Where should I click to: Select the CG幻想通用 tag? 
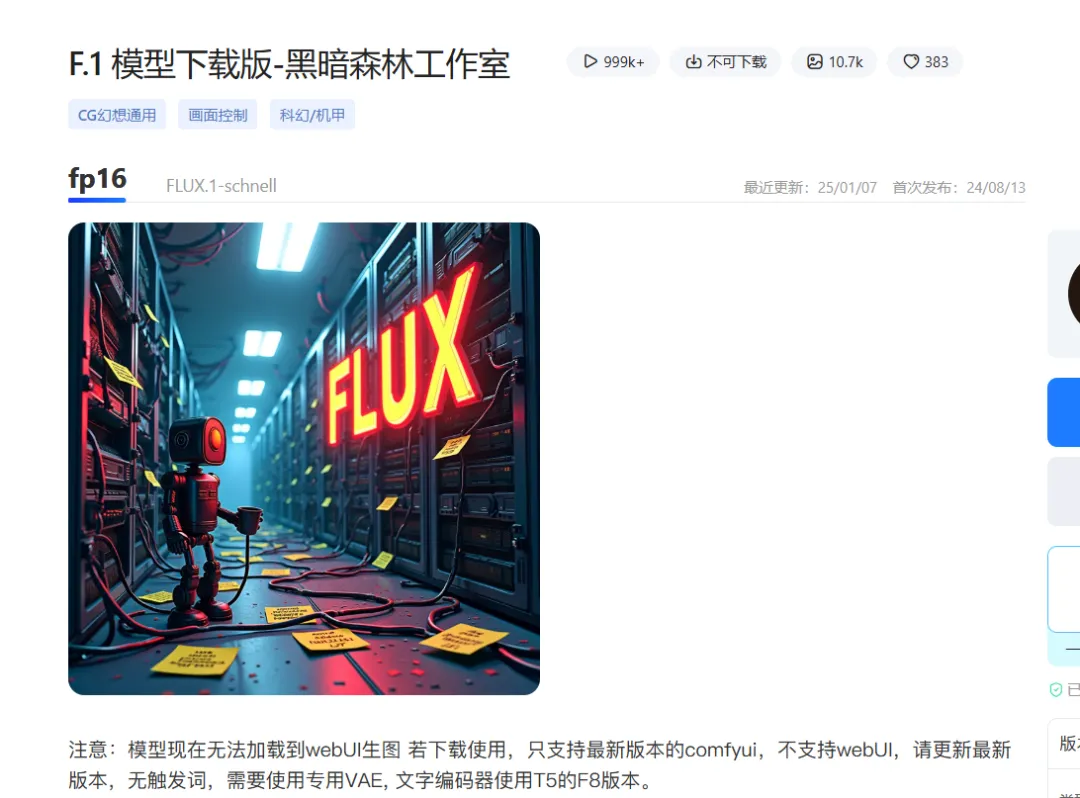117,115
